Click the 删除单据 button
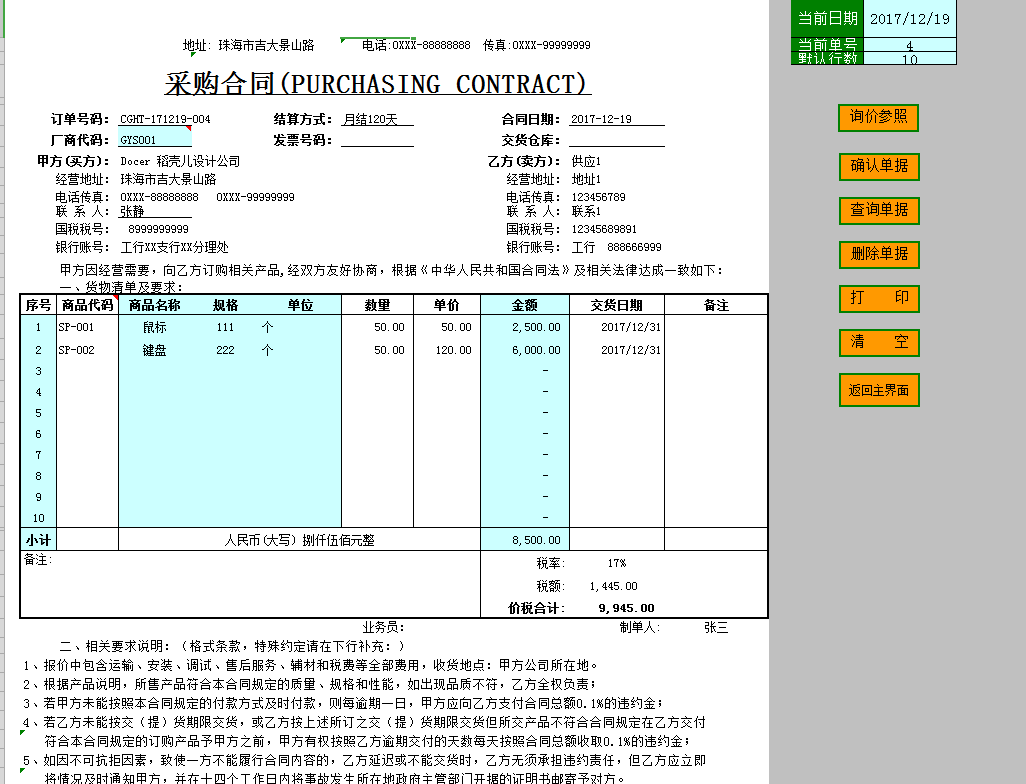The image size is (1026, 784). [878, 255]
